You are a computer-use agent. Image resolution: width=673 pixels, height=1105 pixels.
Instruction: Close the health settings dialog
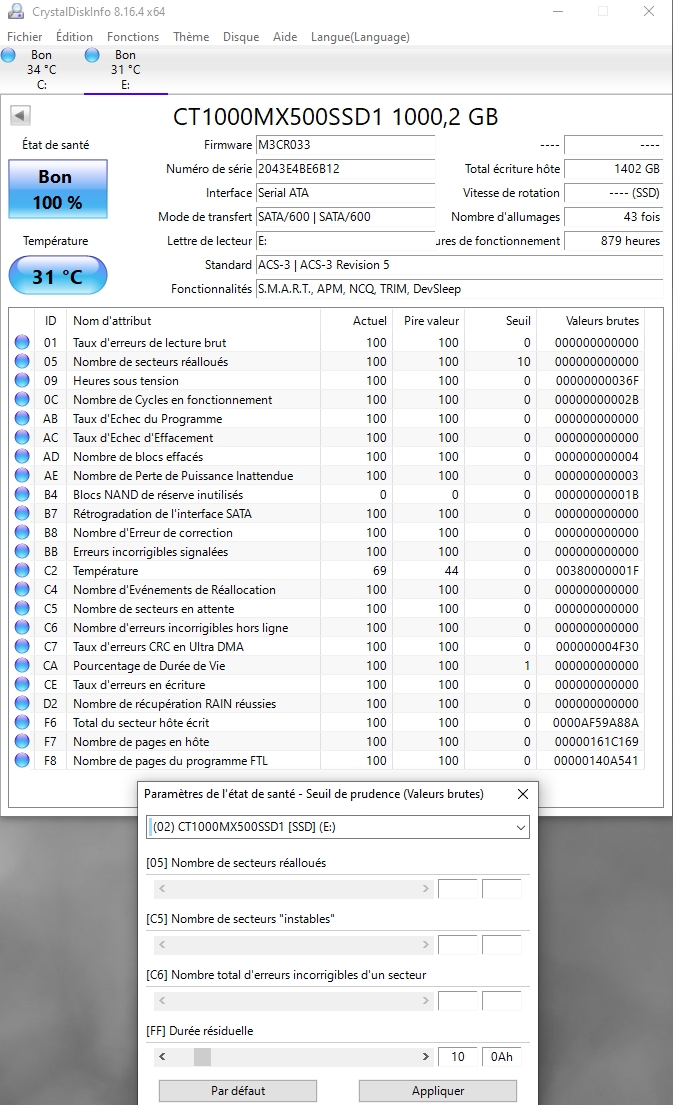[x=523, y=794]
